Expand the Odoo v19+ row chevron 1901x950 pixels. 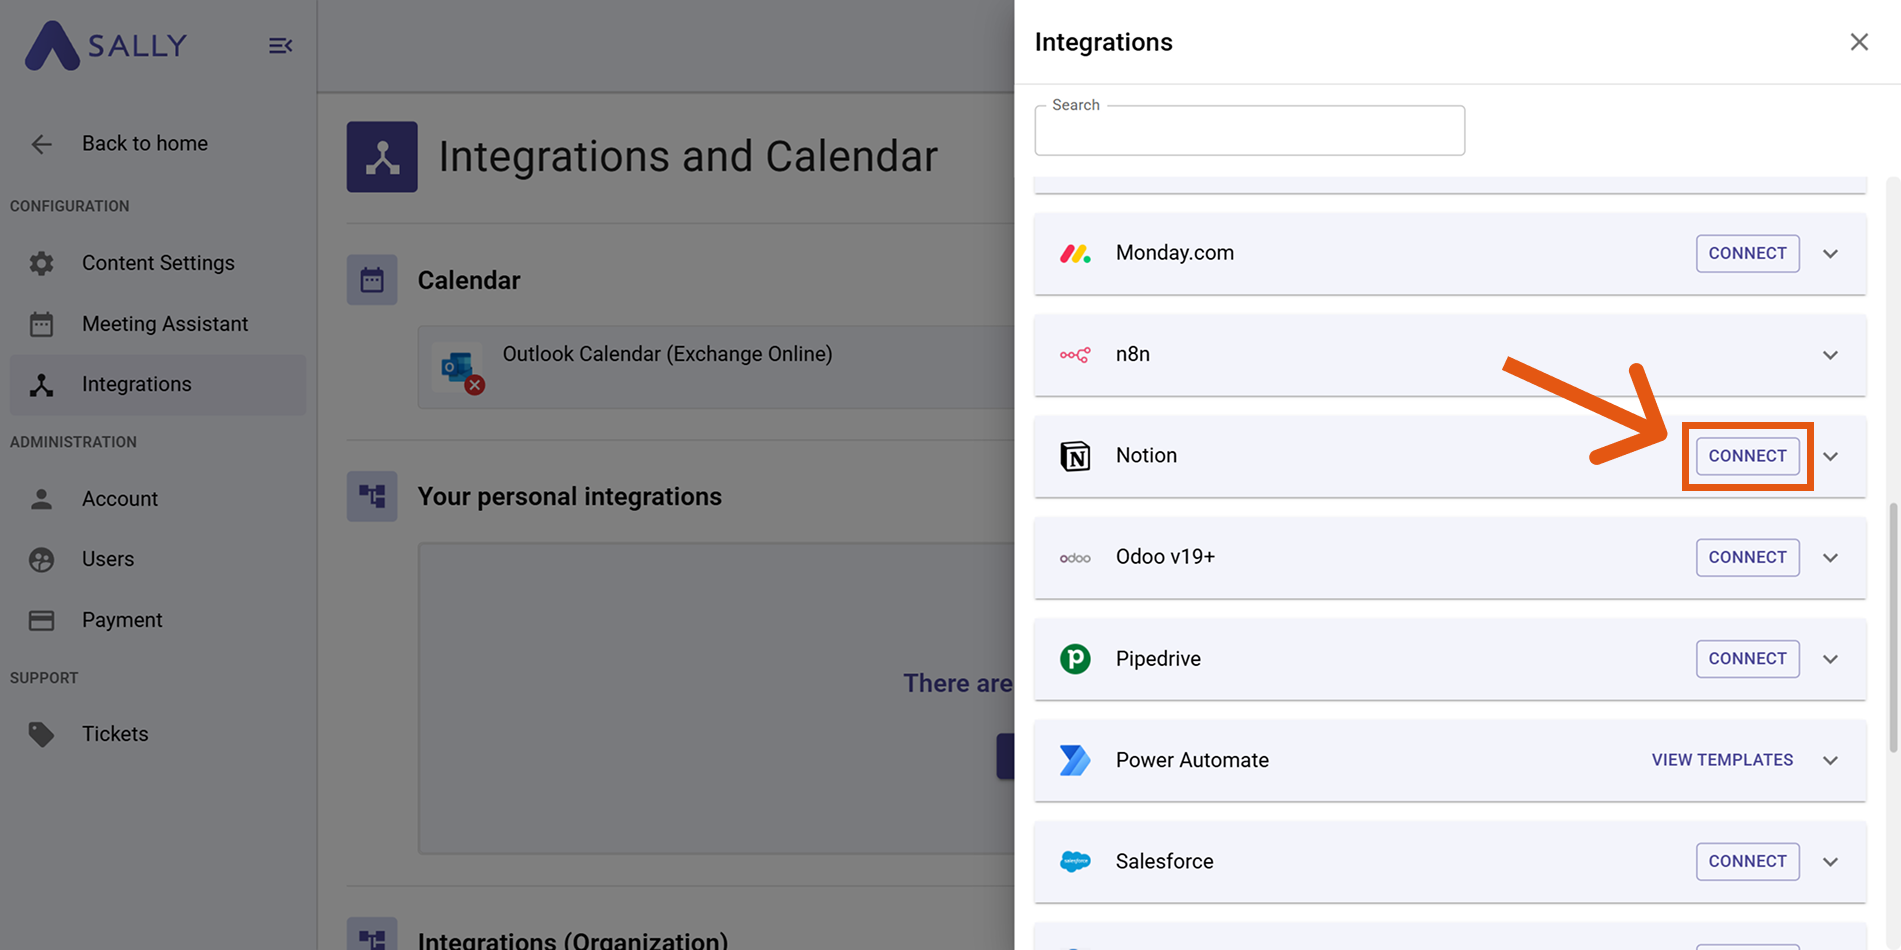coord(1830,558)
